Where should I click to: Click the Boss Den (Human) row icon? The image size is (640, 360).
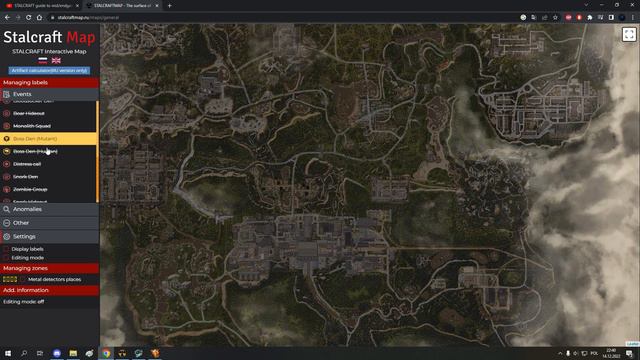point(7,151)
